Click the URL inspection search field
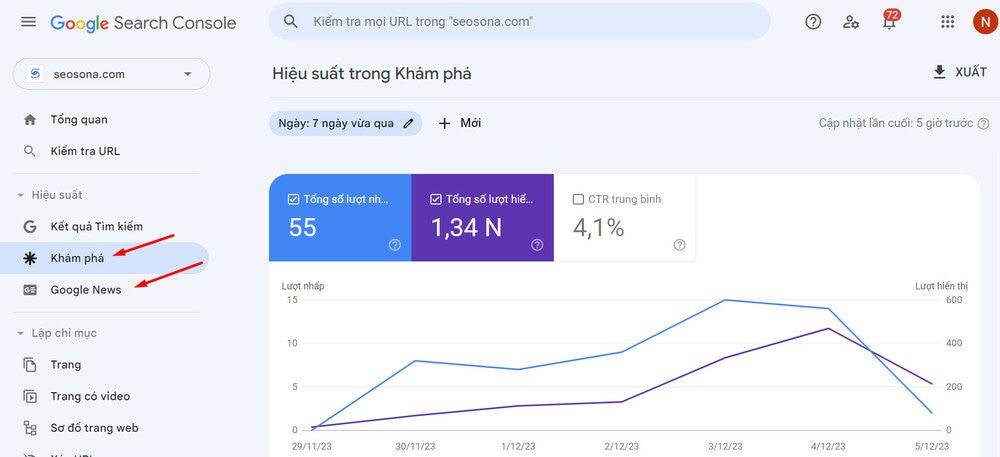 tap(519, 22)
